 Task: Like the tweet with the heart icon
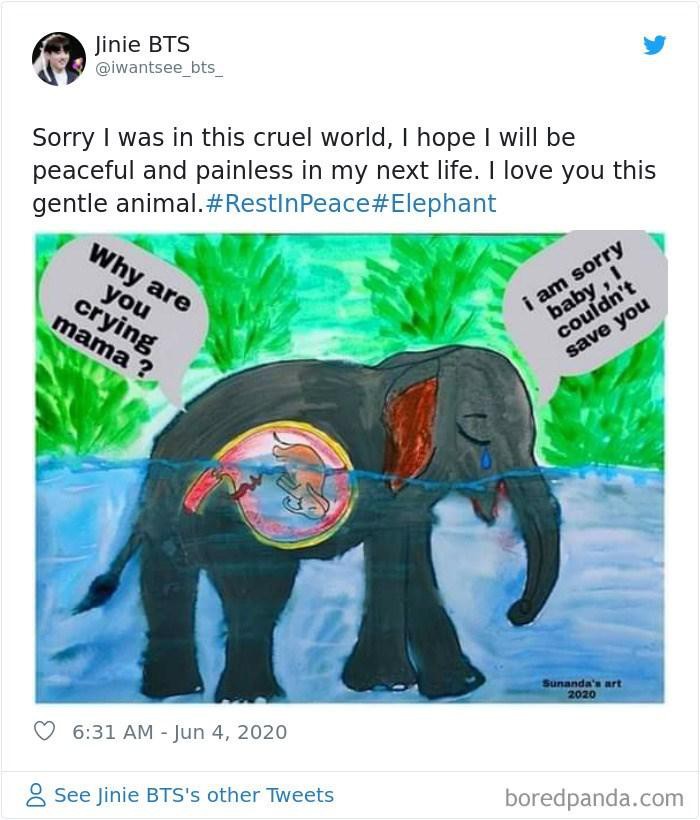click(x=44, y=731)
